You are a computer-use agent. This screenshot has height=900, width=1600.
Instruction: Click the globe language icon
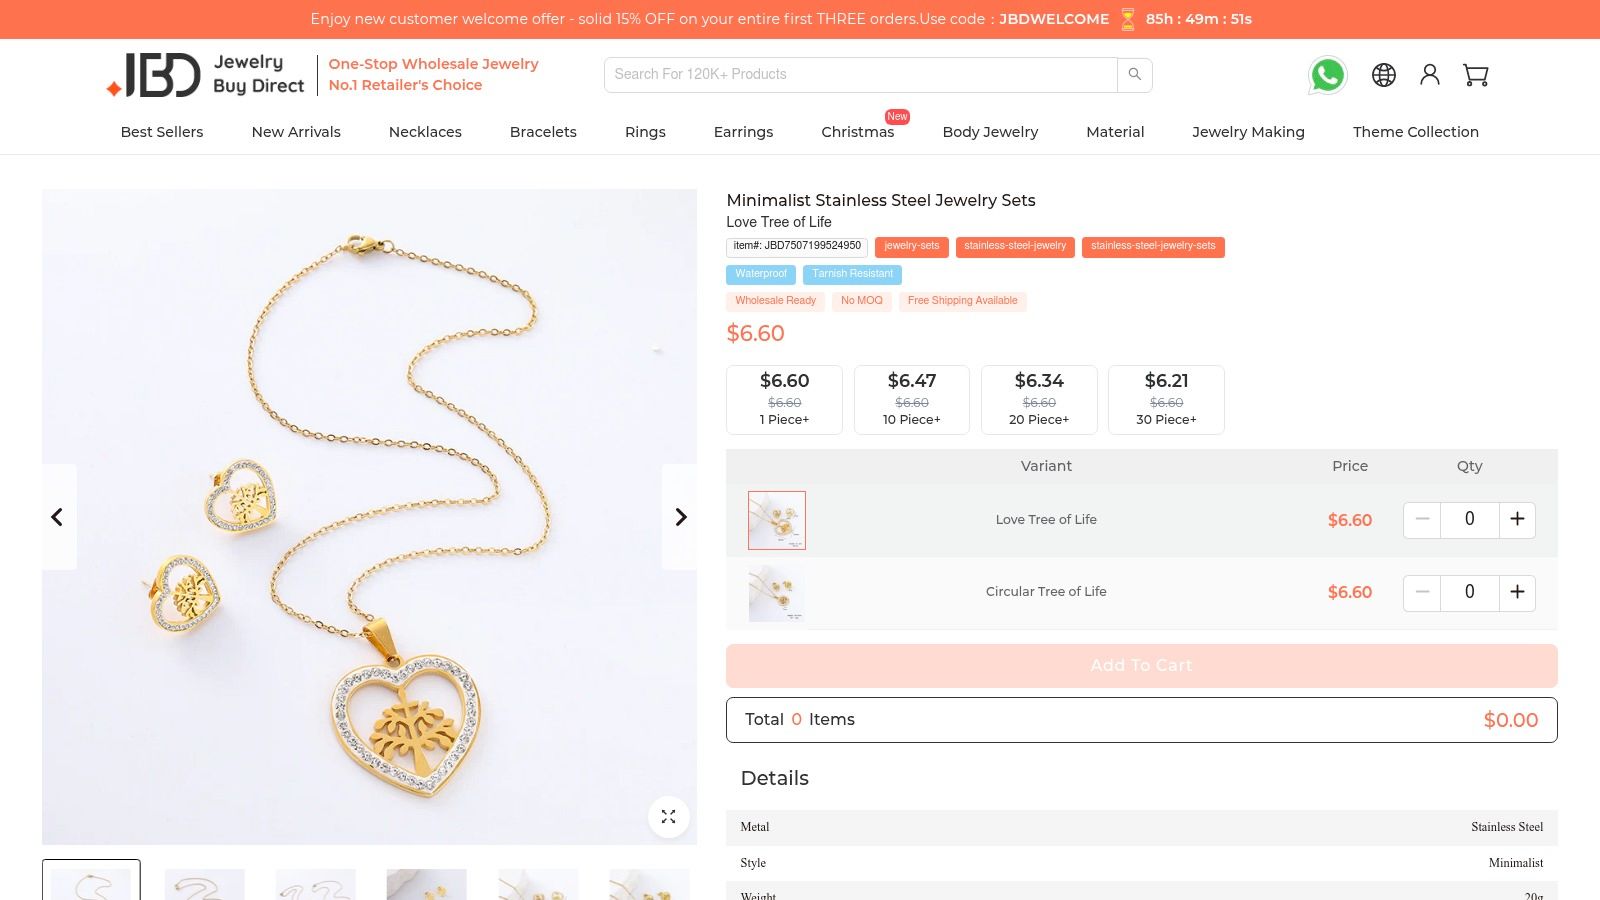pos(1383,74)
